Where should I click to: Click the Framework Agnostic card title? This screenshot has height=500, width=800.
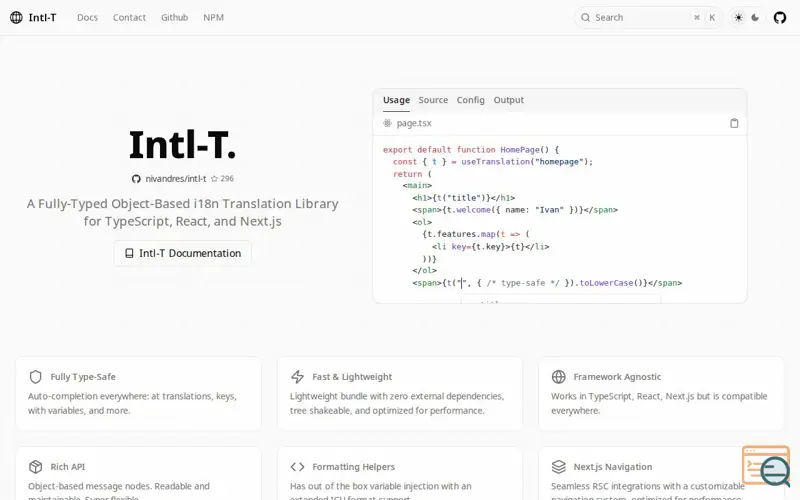(x=617, y=377)
